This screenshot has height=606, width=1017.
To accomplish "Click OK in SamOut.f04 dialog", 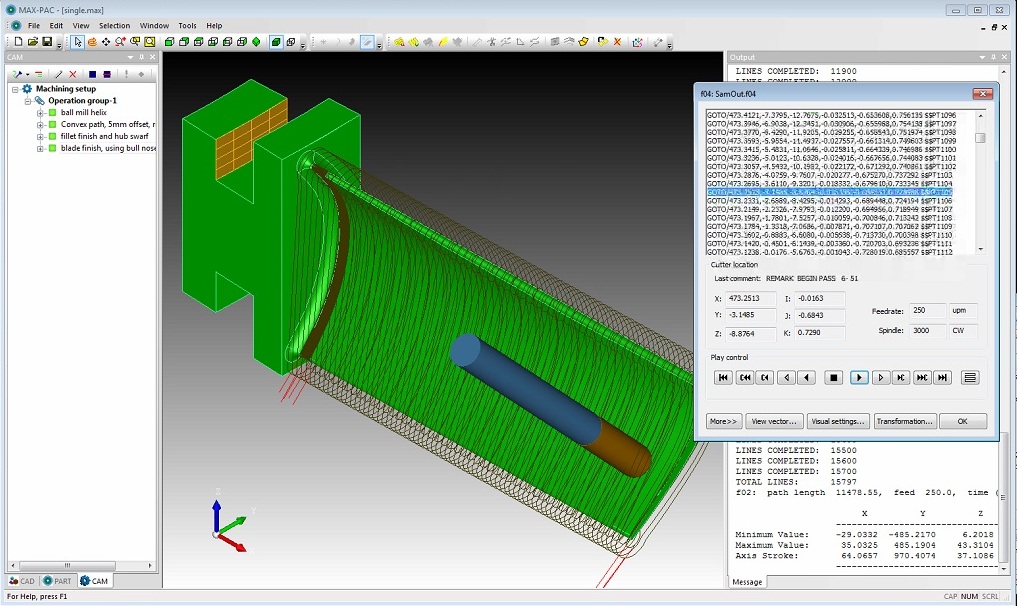I will point(963,422).
